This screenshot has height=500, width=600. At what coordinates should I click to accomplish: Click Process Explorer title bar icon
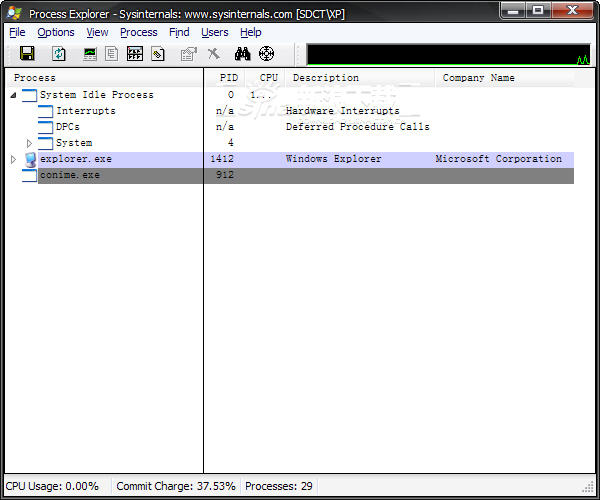(14, 13)
